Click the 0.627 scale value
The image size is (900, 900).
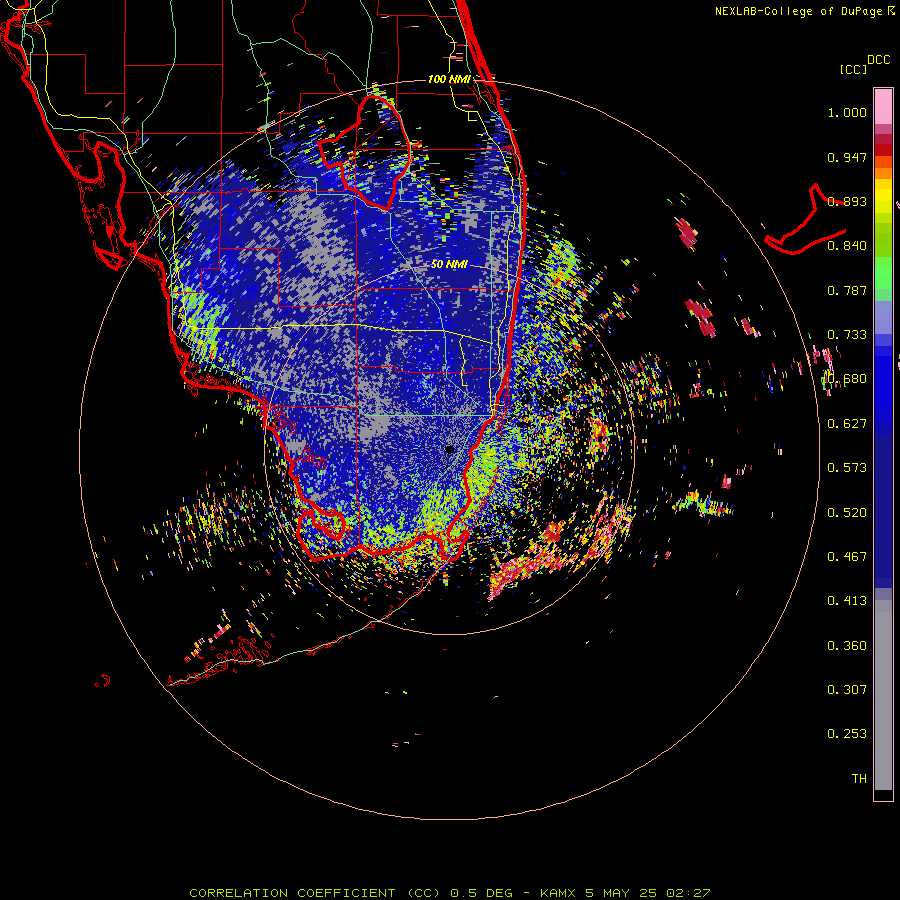click(x=847, y=424)
